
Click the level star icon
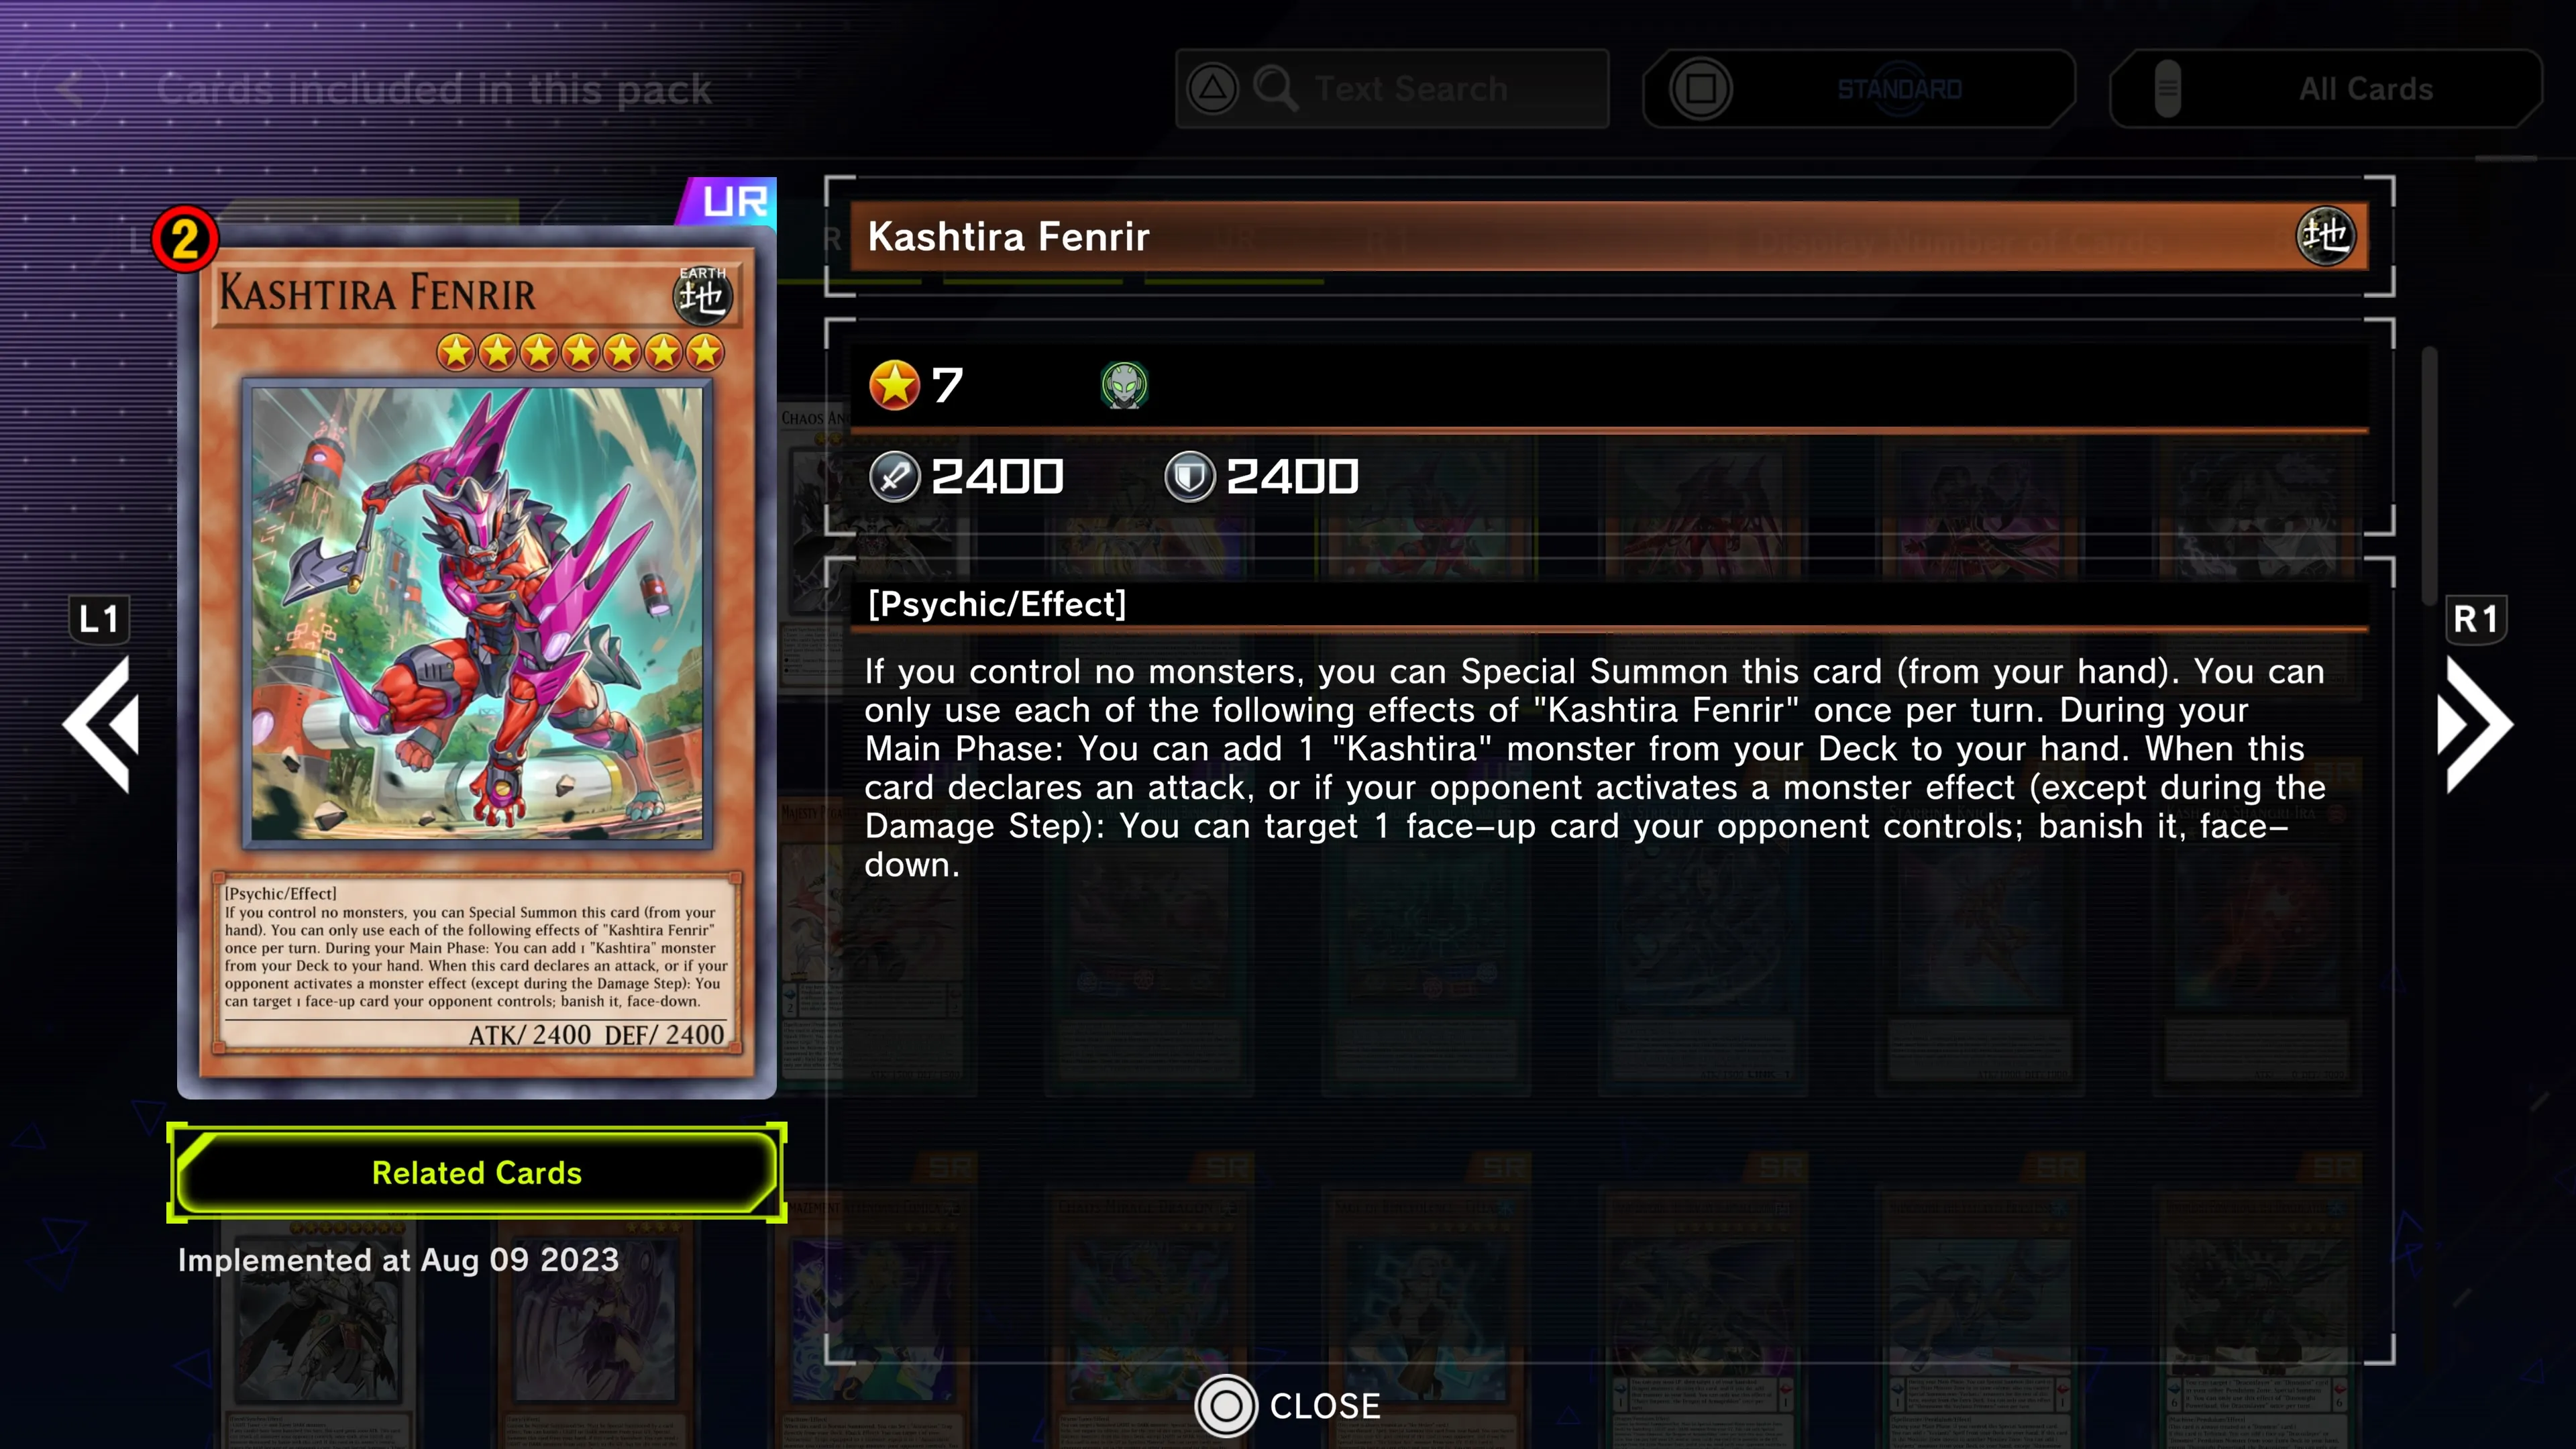pos(894,385)
